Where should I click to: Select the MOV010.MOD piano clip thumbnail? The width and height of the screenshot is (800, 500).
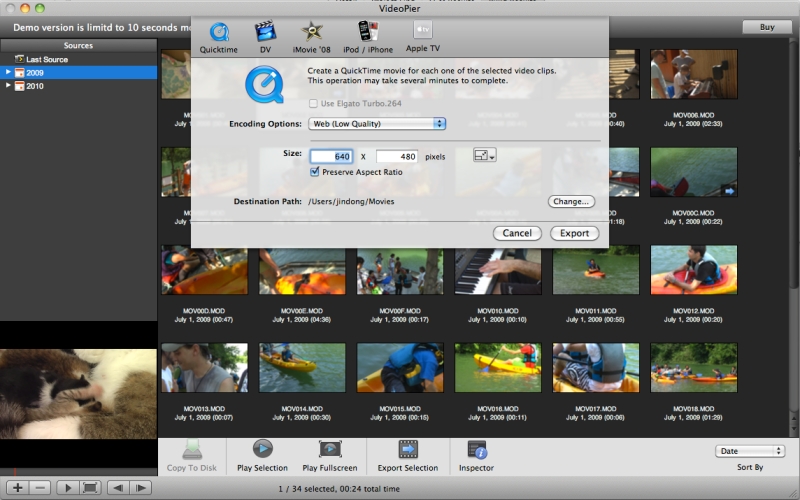tap(498, 270)
